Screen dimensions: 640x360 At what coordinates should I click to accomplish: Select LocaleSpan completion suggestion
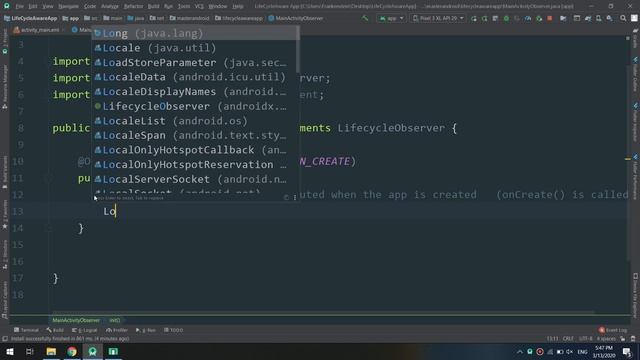click(195, 135)
